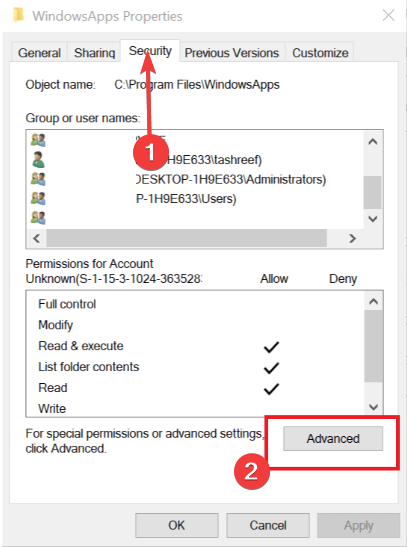The width and height of the screenshot is (407, 547).
Task: Select the Users group entry
Action: [195, 199]
